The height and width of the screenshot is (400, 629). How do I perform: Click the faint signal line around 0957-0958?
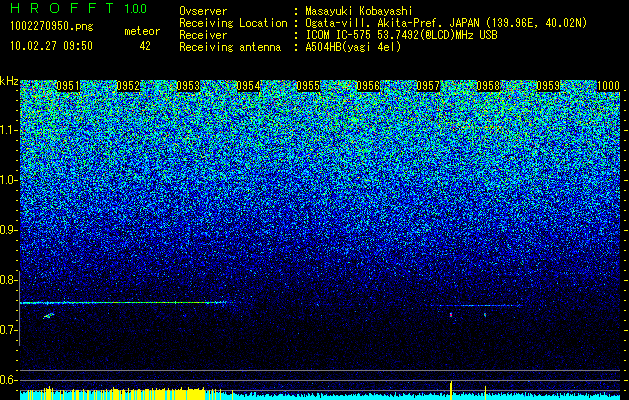475,306
